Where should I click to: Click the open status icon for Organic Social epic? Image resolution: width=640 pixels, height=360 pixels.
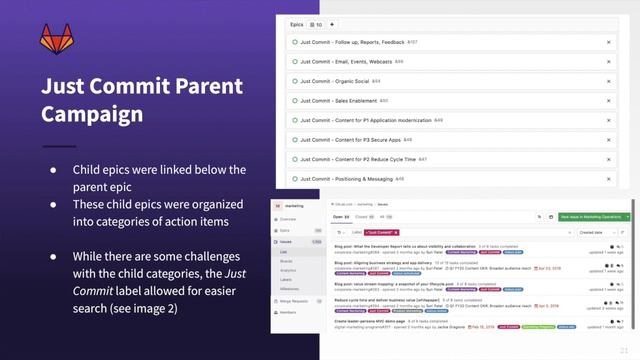point(295,81)
